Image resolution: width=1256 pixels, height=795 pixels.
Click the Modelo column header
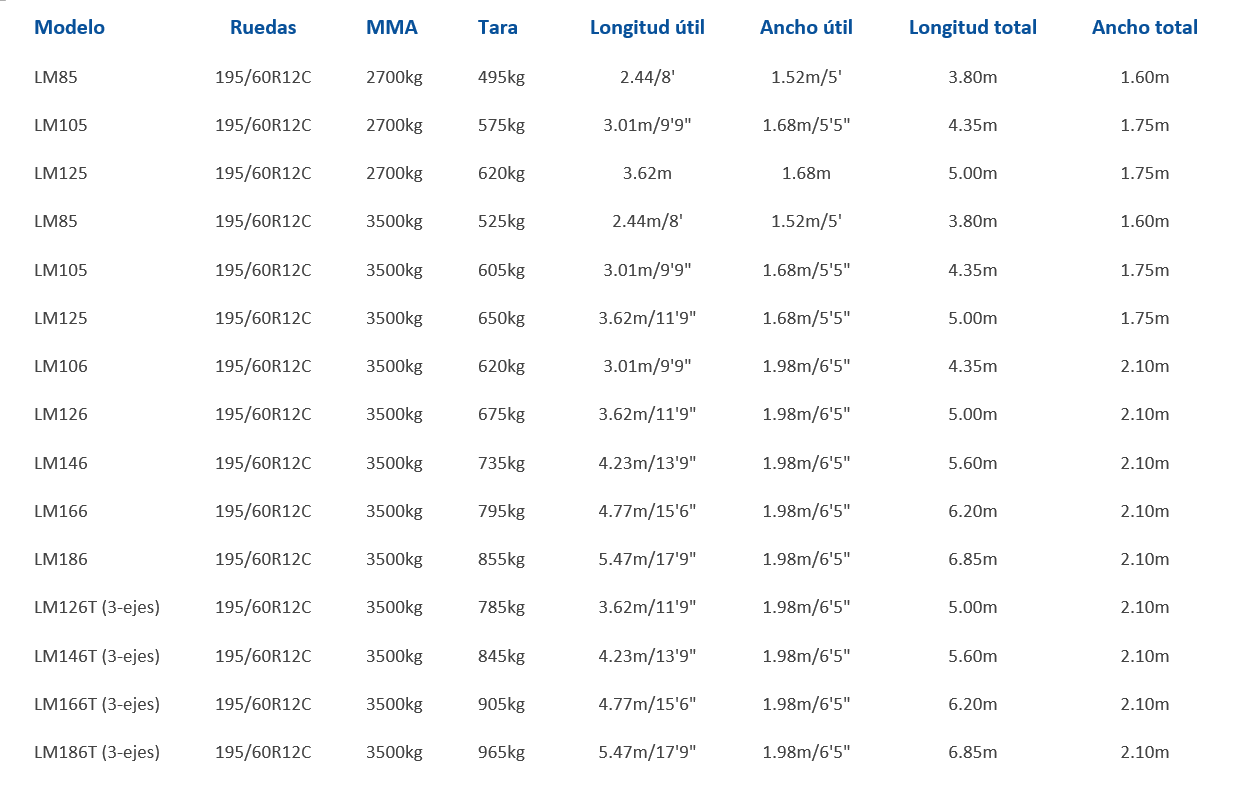[69, 28]
